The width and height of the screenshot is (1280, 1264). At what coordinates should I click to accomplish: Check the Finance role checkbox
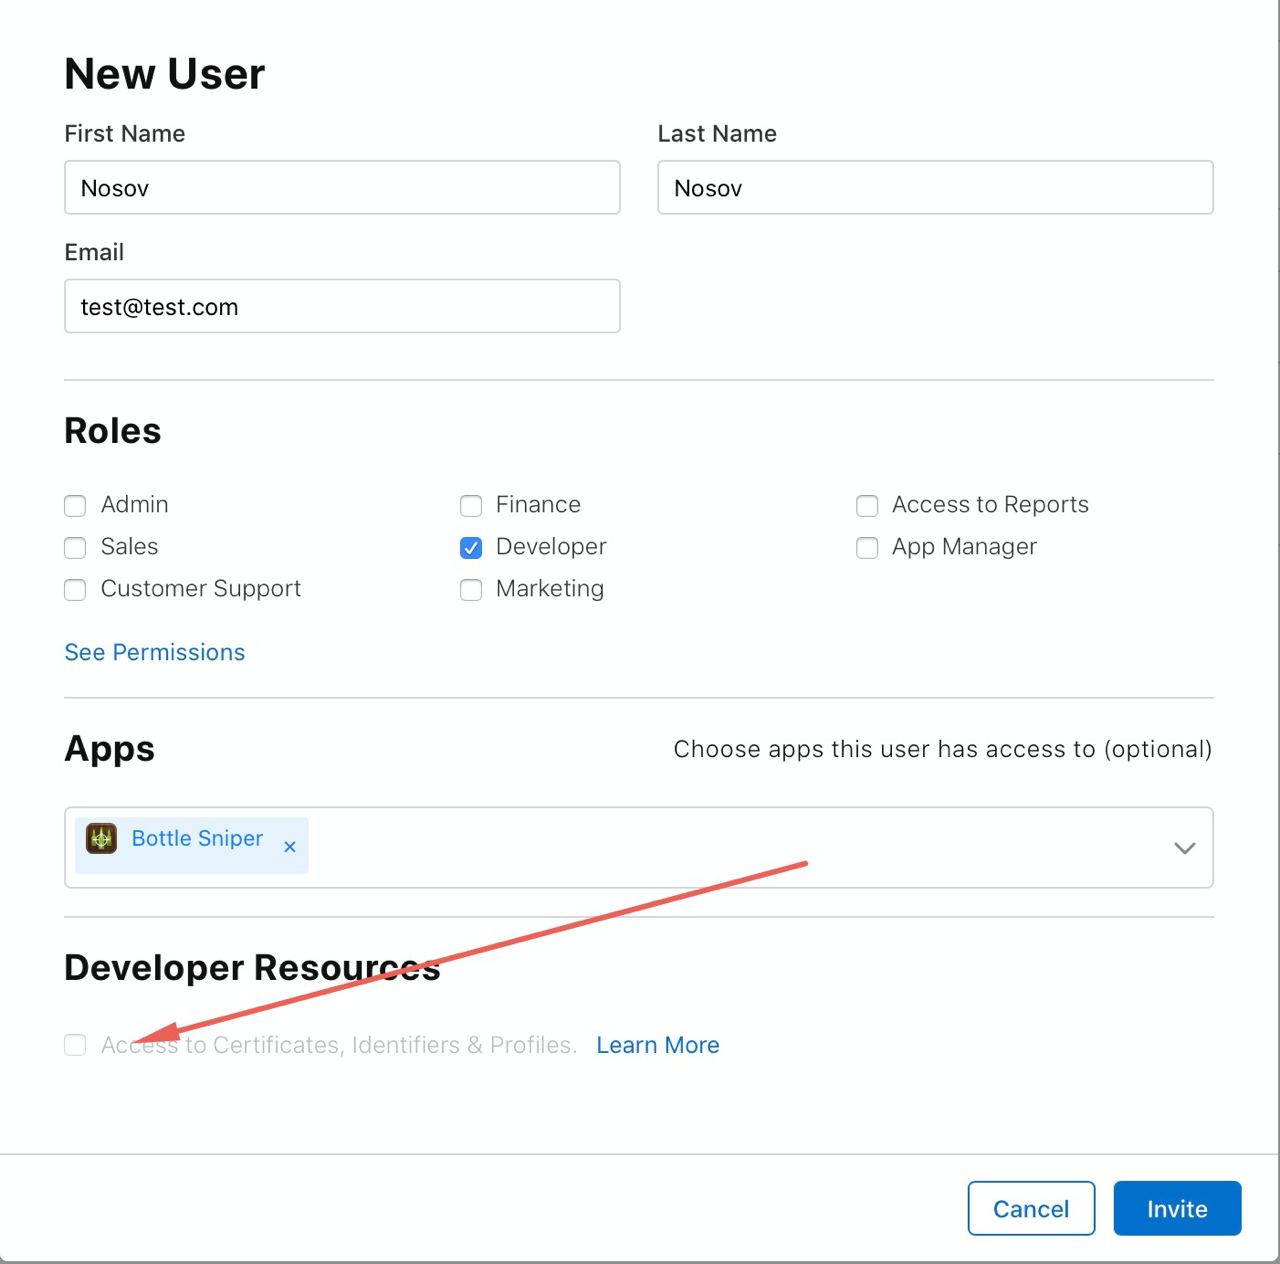click(x=471, y=506)
